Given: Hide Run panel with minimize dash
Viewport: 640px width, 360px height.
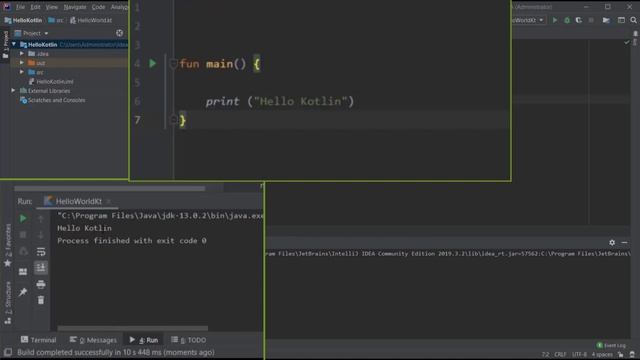Looking at the screenshot, I should coord(624,242).
